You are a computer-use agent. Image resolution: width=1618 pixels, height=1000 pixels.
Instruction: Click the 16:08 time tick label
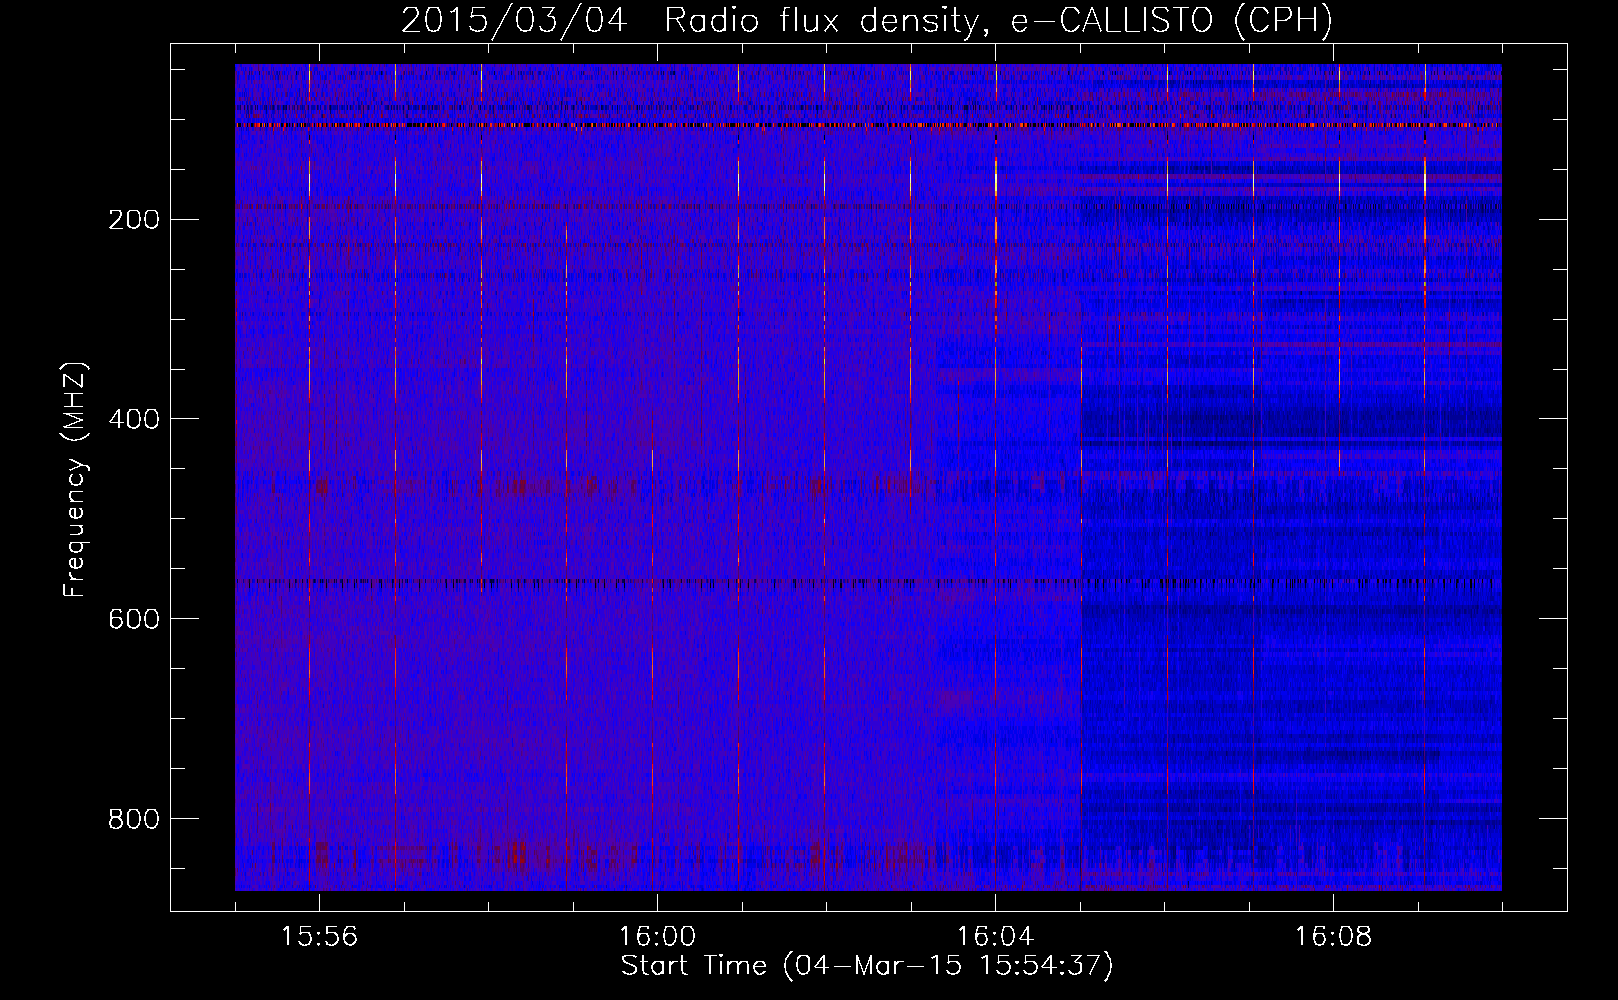[1333, 937]
